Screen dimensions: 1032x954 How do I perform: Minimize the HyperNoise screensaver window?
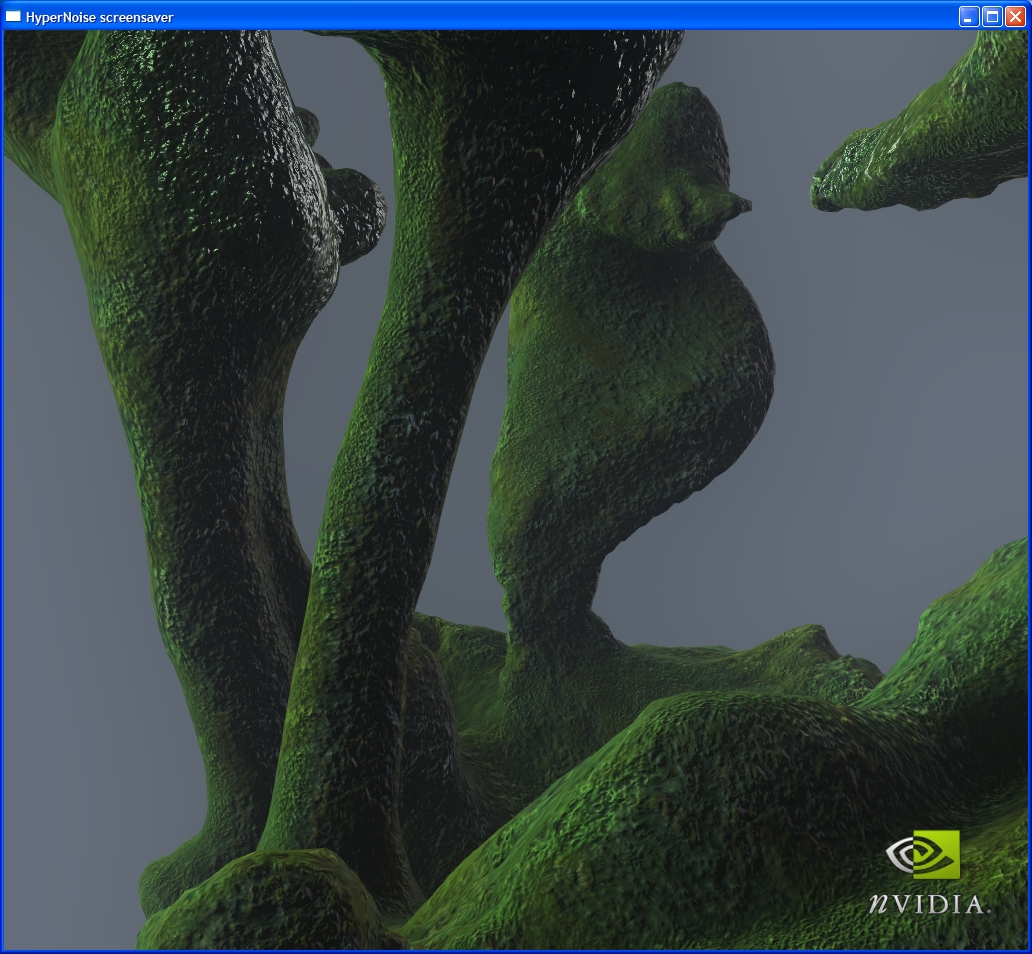[x=968, y=16]
